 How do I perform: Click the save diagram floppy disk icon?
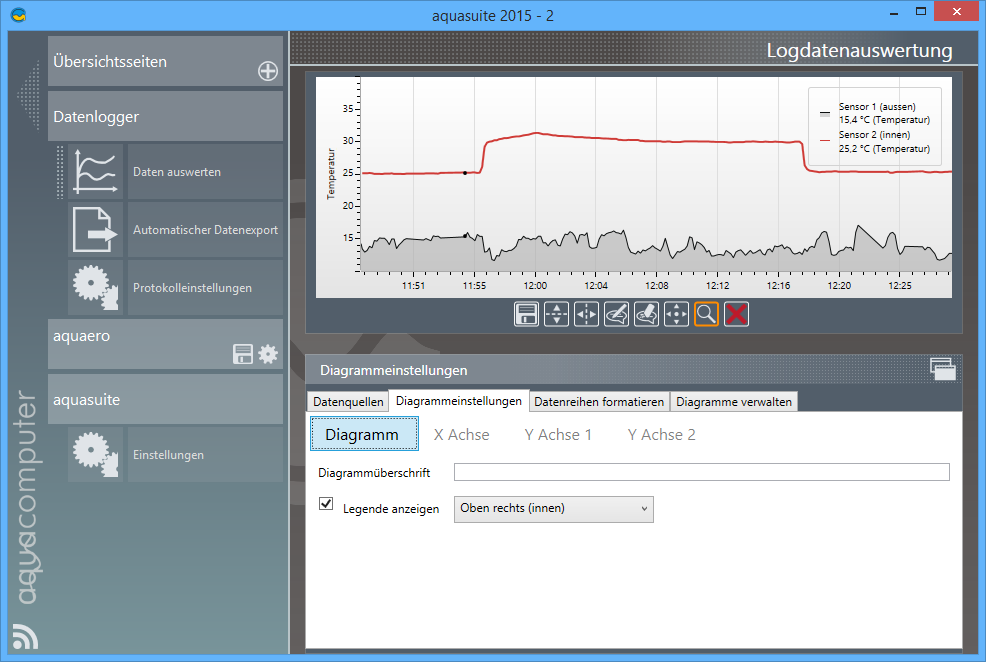tap(527, 314)
